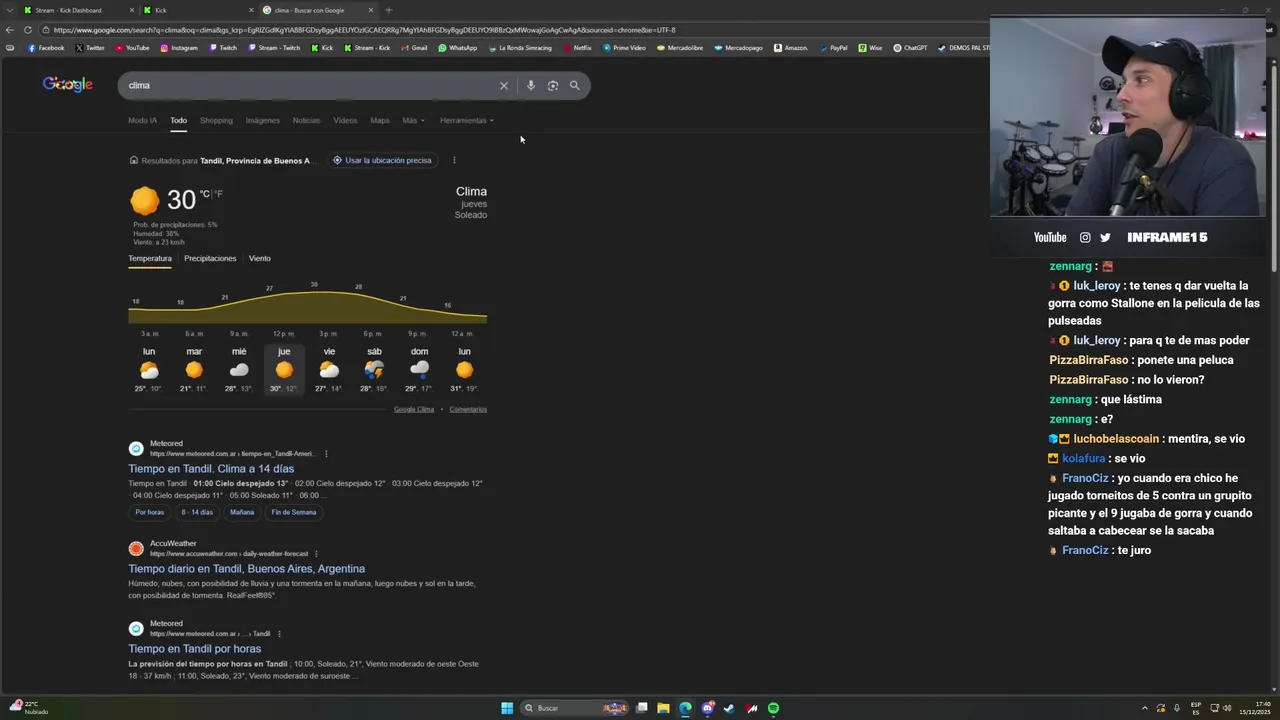Open the PayPal bookmark
Screen dimensions: 1280x720
click(x=833, y=48)
